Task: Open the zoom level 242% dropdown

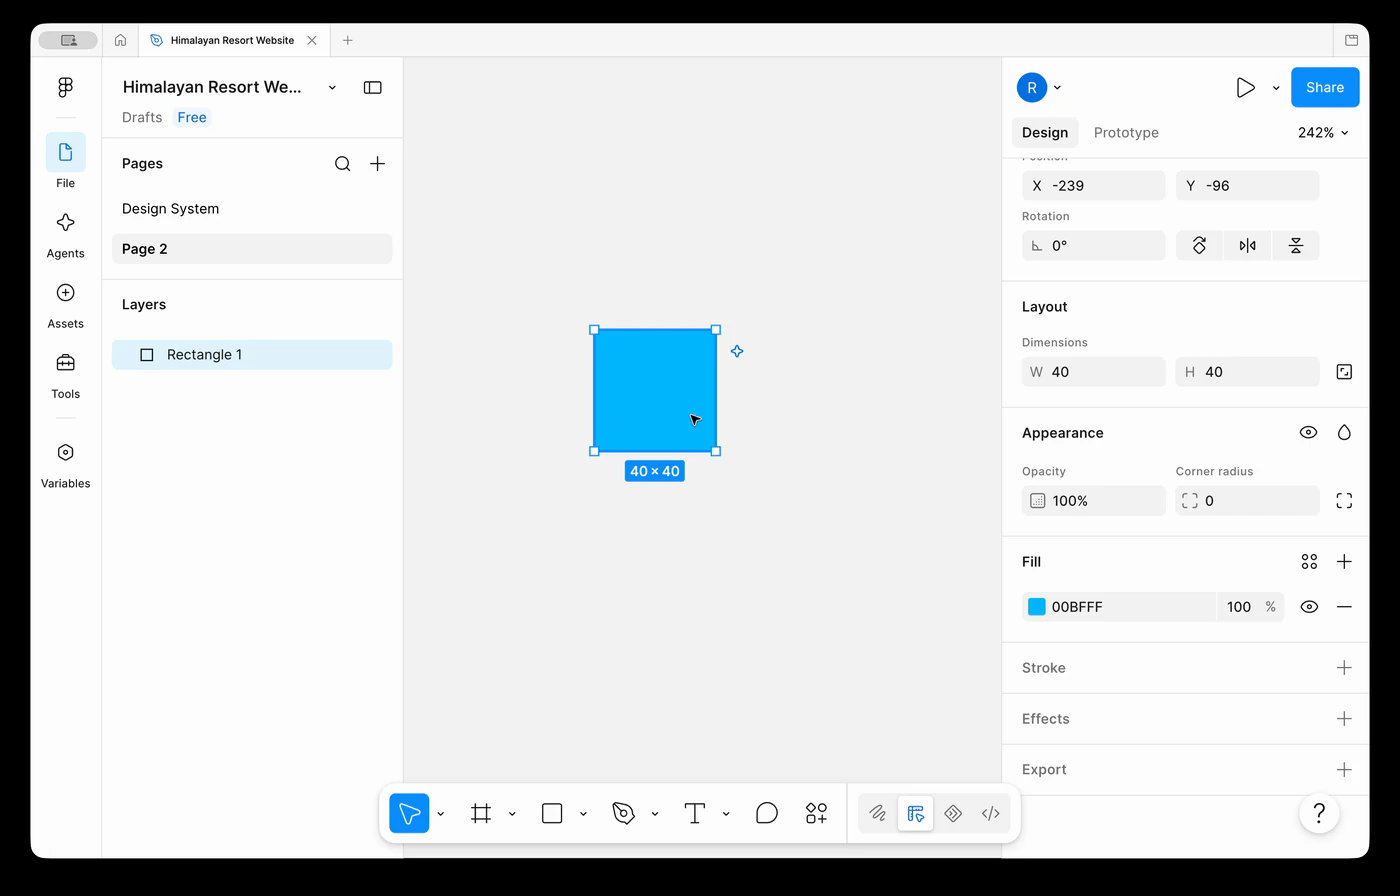Action: click(1323, 133)
